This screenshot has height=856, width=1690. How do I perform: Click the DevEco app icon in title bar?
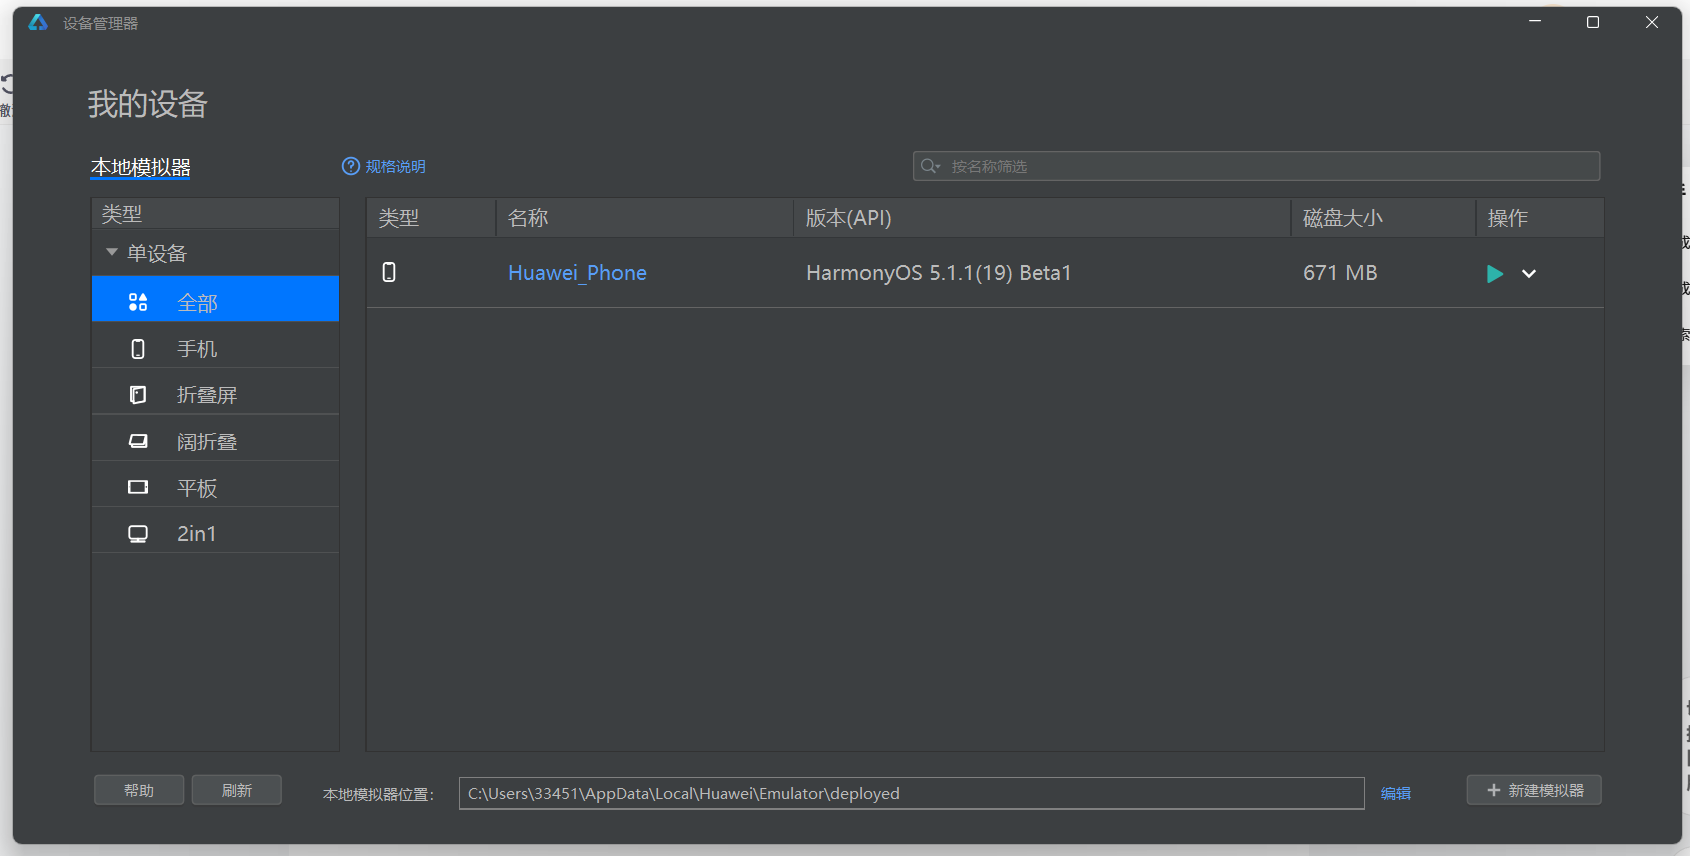tap(38, 22)
